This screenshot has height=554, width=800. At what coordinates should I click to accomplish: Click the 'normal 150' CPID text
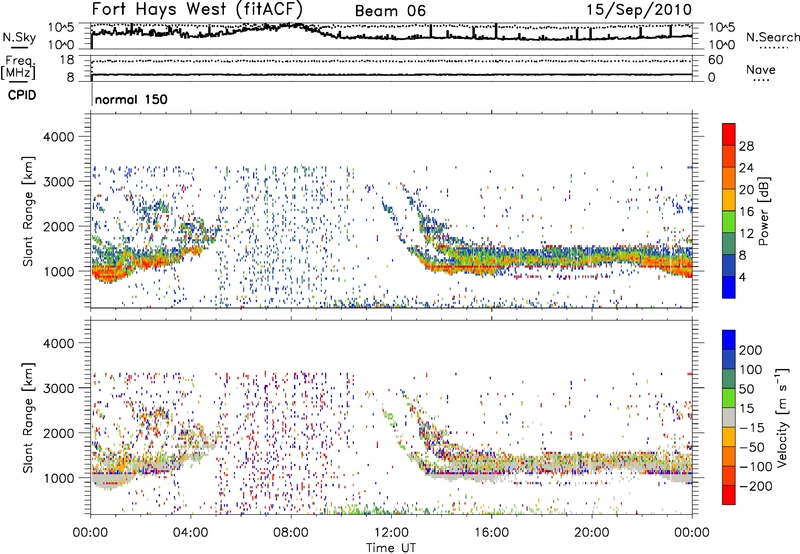tap(131, 99)
